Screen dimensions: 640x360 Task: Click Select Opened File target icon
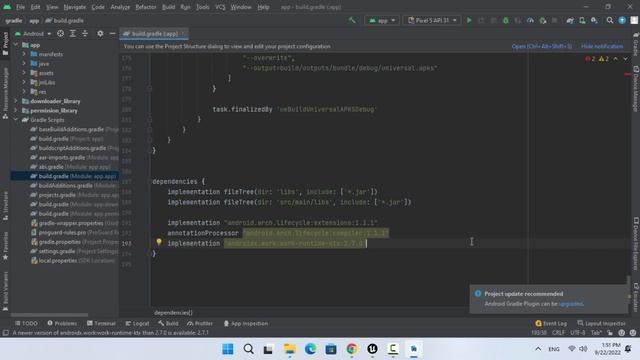tap(60, 33)
